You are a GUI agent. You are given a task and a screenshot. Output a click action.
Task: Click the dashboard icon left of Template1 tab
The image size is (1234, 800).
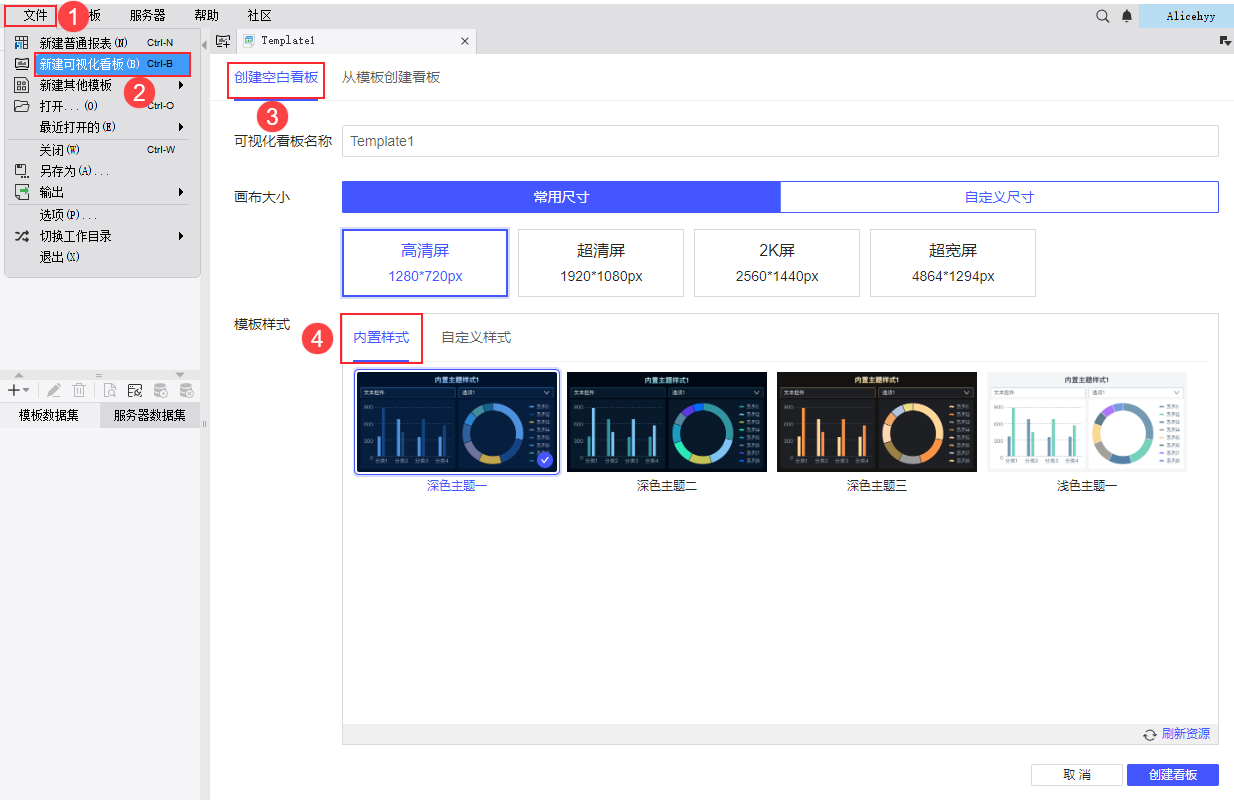pos(223,41)
